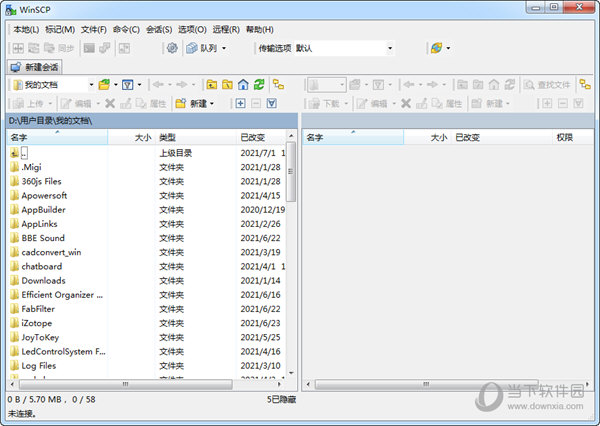Click the WinSCP title bar icon

pyautogui.click(x=11, y=10)
